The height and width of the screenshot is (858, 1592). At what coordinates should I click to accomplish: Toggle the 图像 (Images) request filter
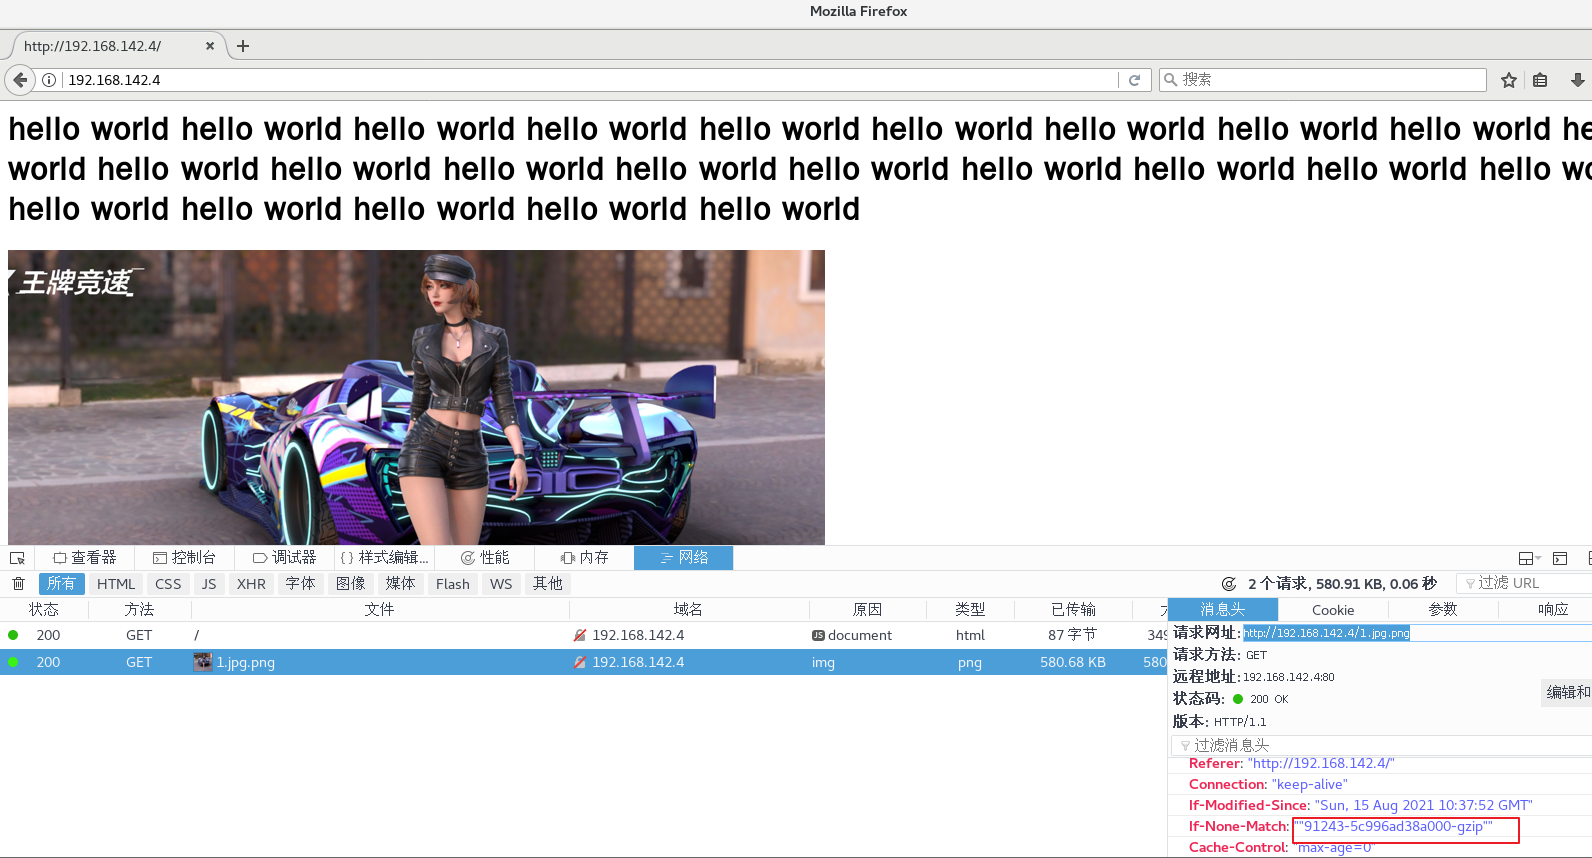click(x=350, y=584)
